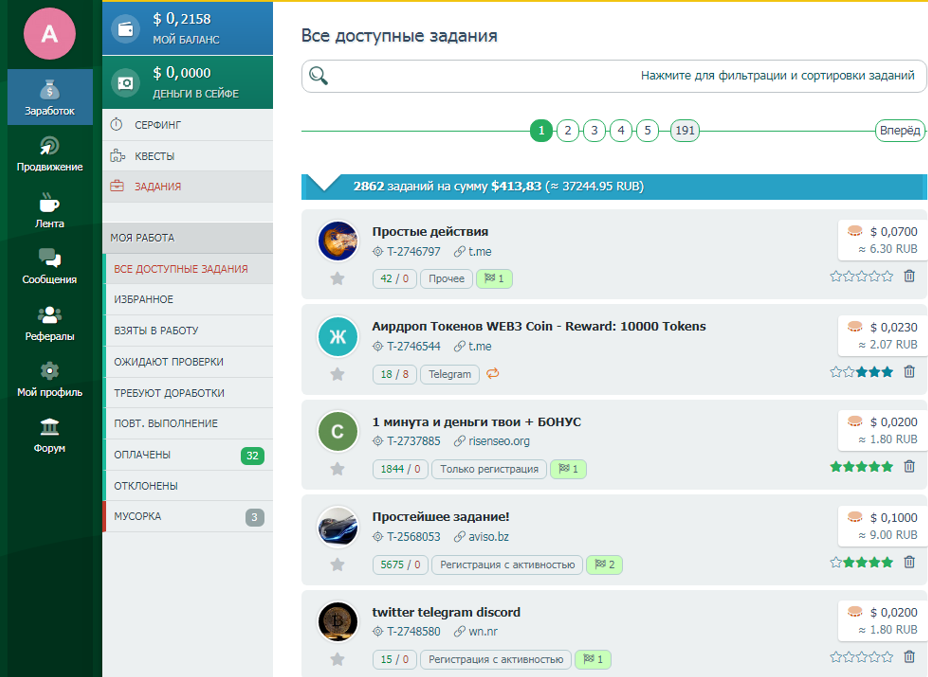This screenshot has width=928, height=677.
Task: Click the wallet icon beside Мой баланс
Action: tap(125, 28)
